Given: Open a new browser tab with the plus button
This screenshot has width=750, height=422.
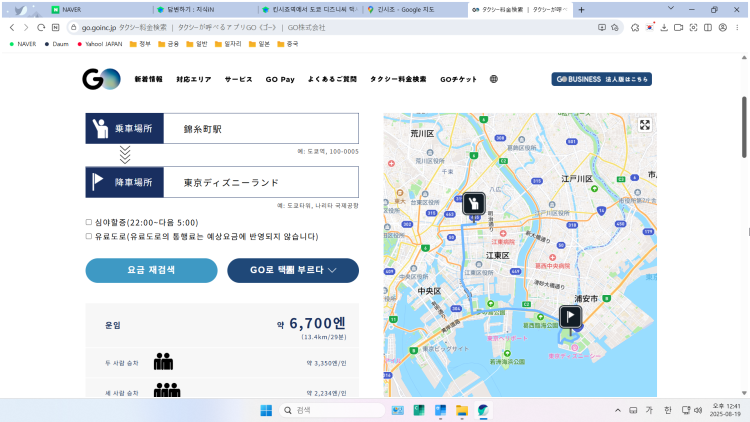Looking at the screenshot, I should [581, 10].
